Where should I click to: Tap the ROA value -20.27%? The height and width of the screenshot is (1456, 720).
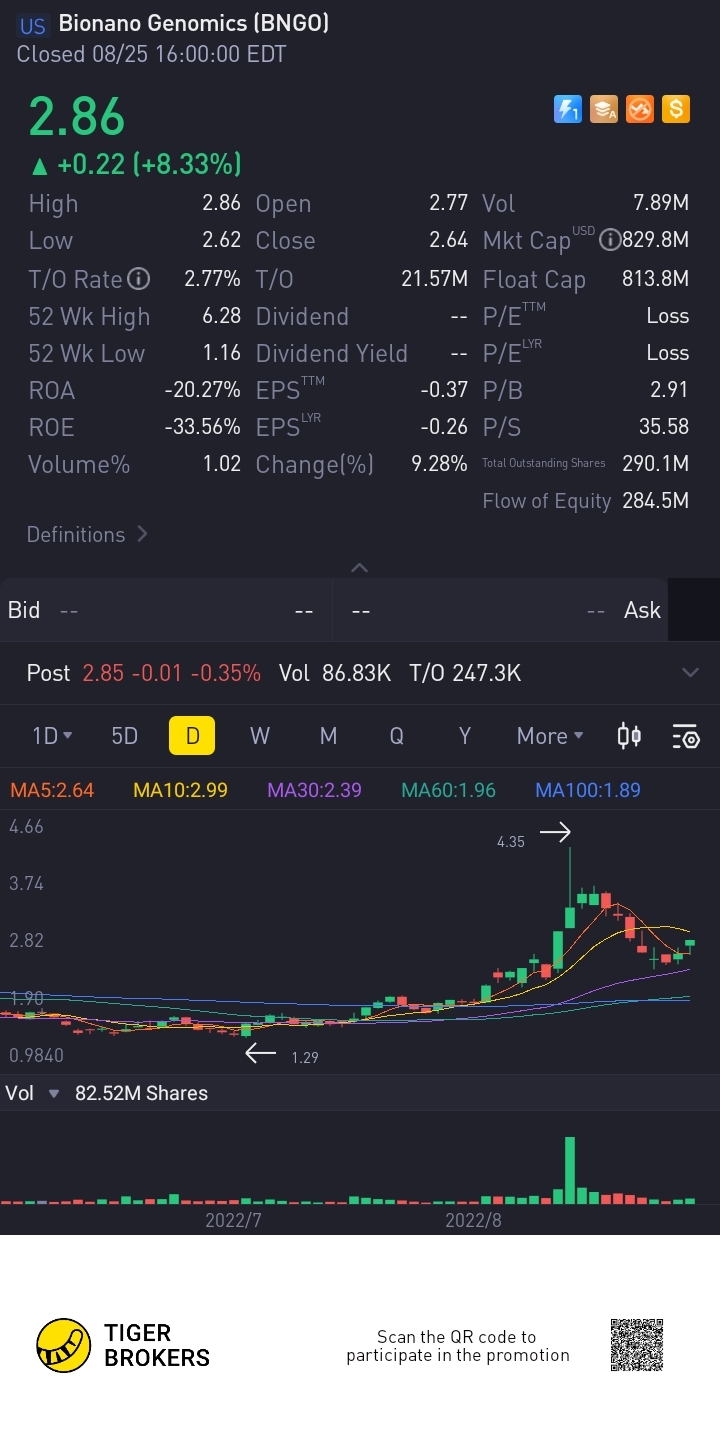click(202, 390)
